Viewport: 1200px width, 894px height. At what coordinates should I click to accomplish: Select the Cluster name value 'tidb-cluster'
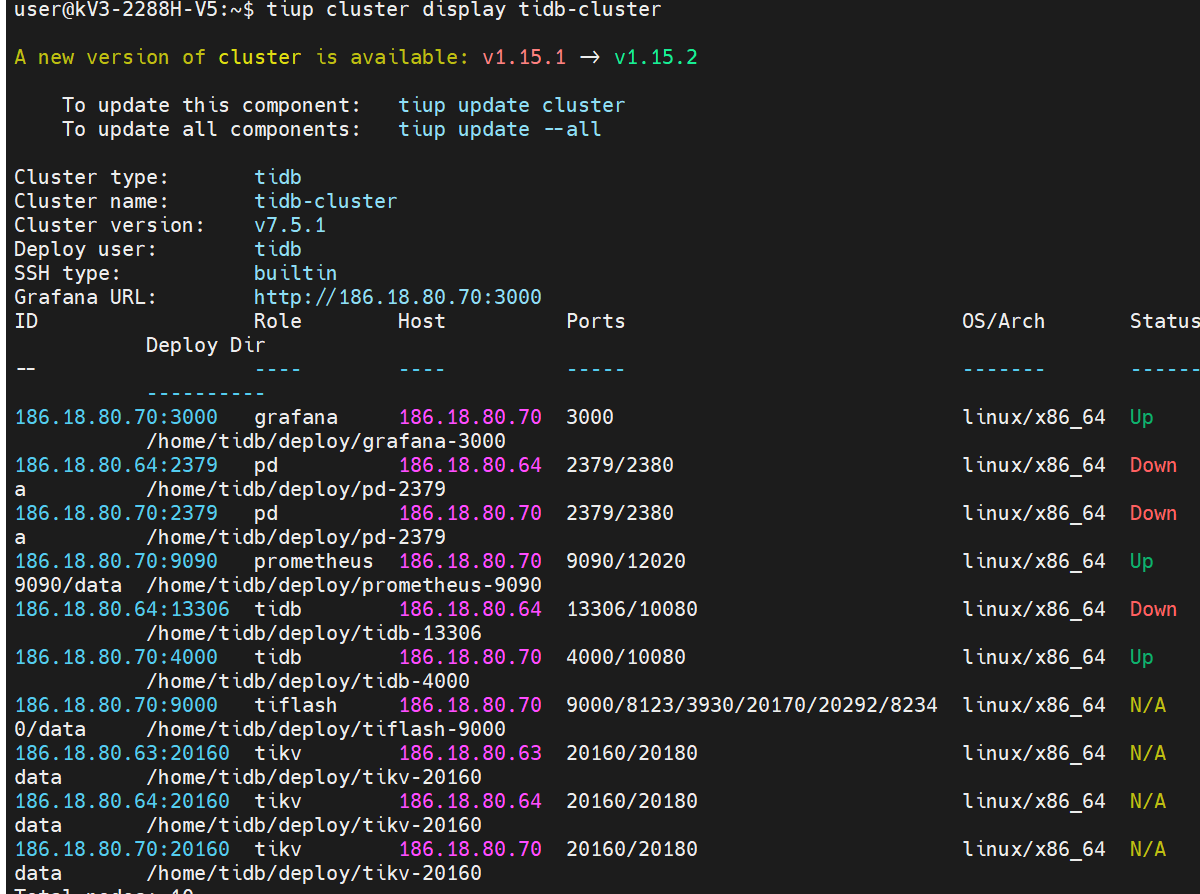click(x=326, y=201)
